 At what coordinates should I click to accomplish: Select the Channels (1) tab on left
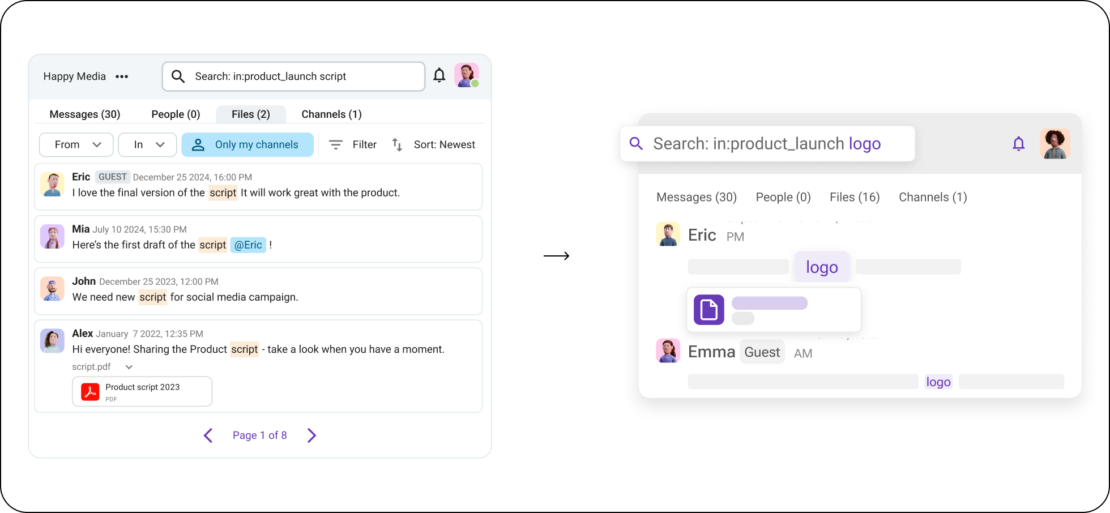click(331, 115)
